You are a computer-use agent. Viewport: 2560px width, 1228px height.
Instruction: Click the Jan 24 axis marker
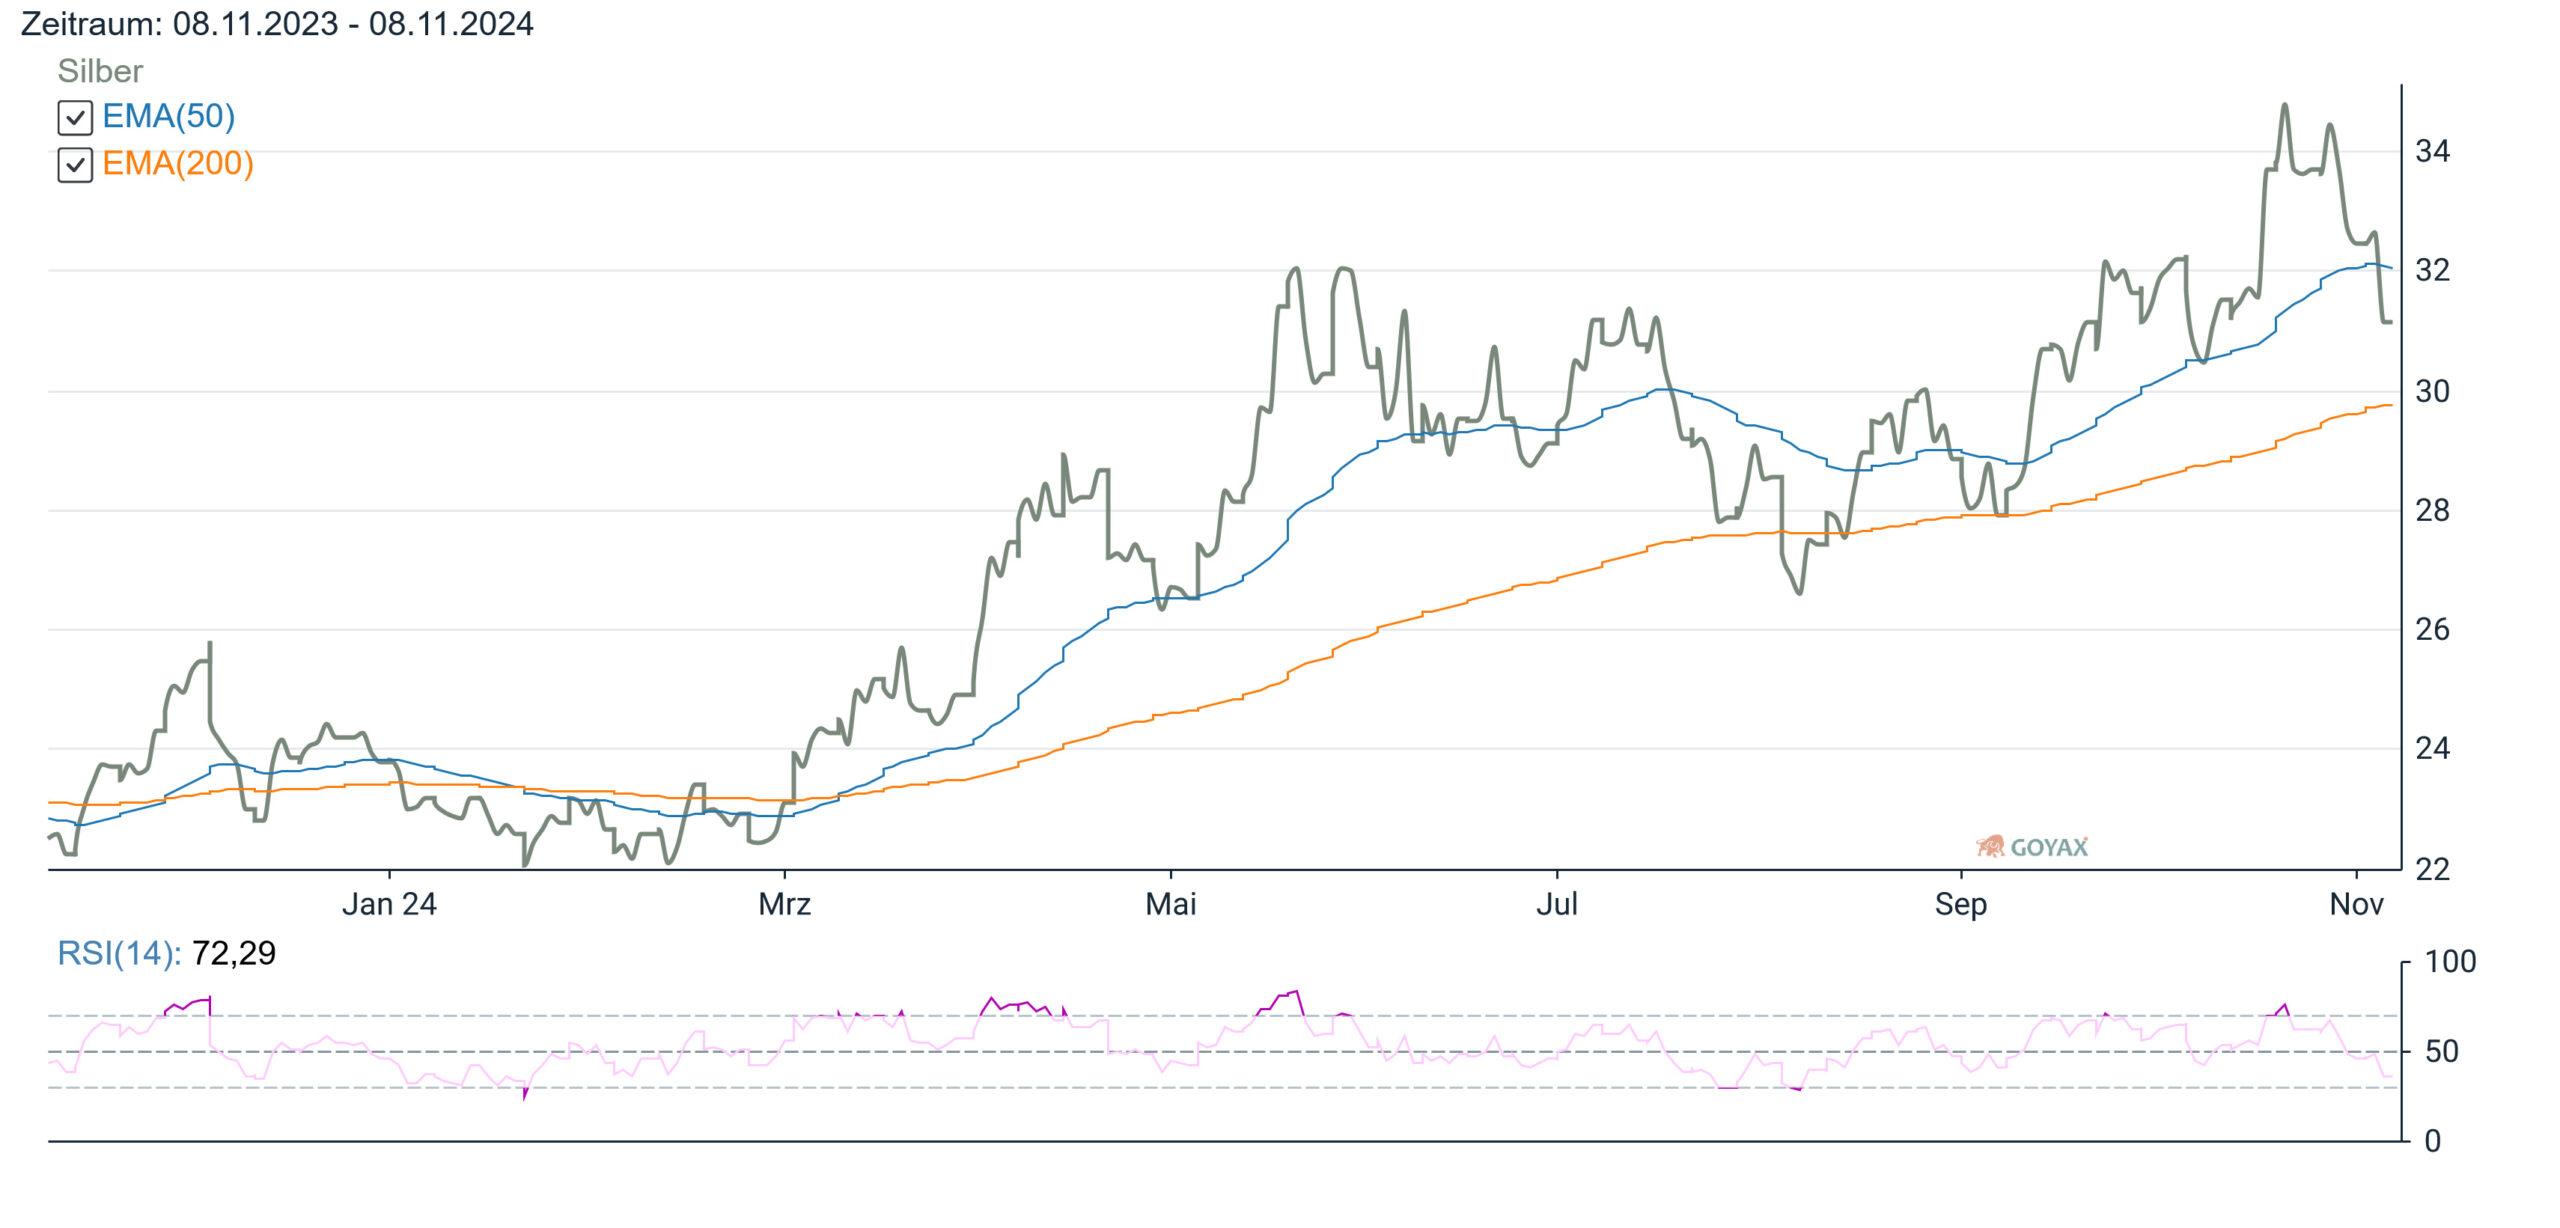coord(389,904)
